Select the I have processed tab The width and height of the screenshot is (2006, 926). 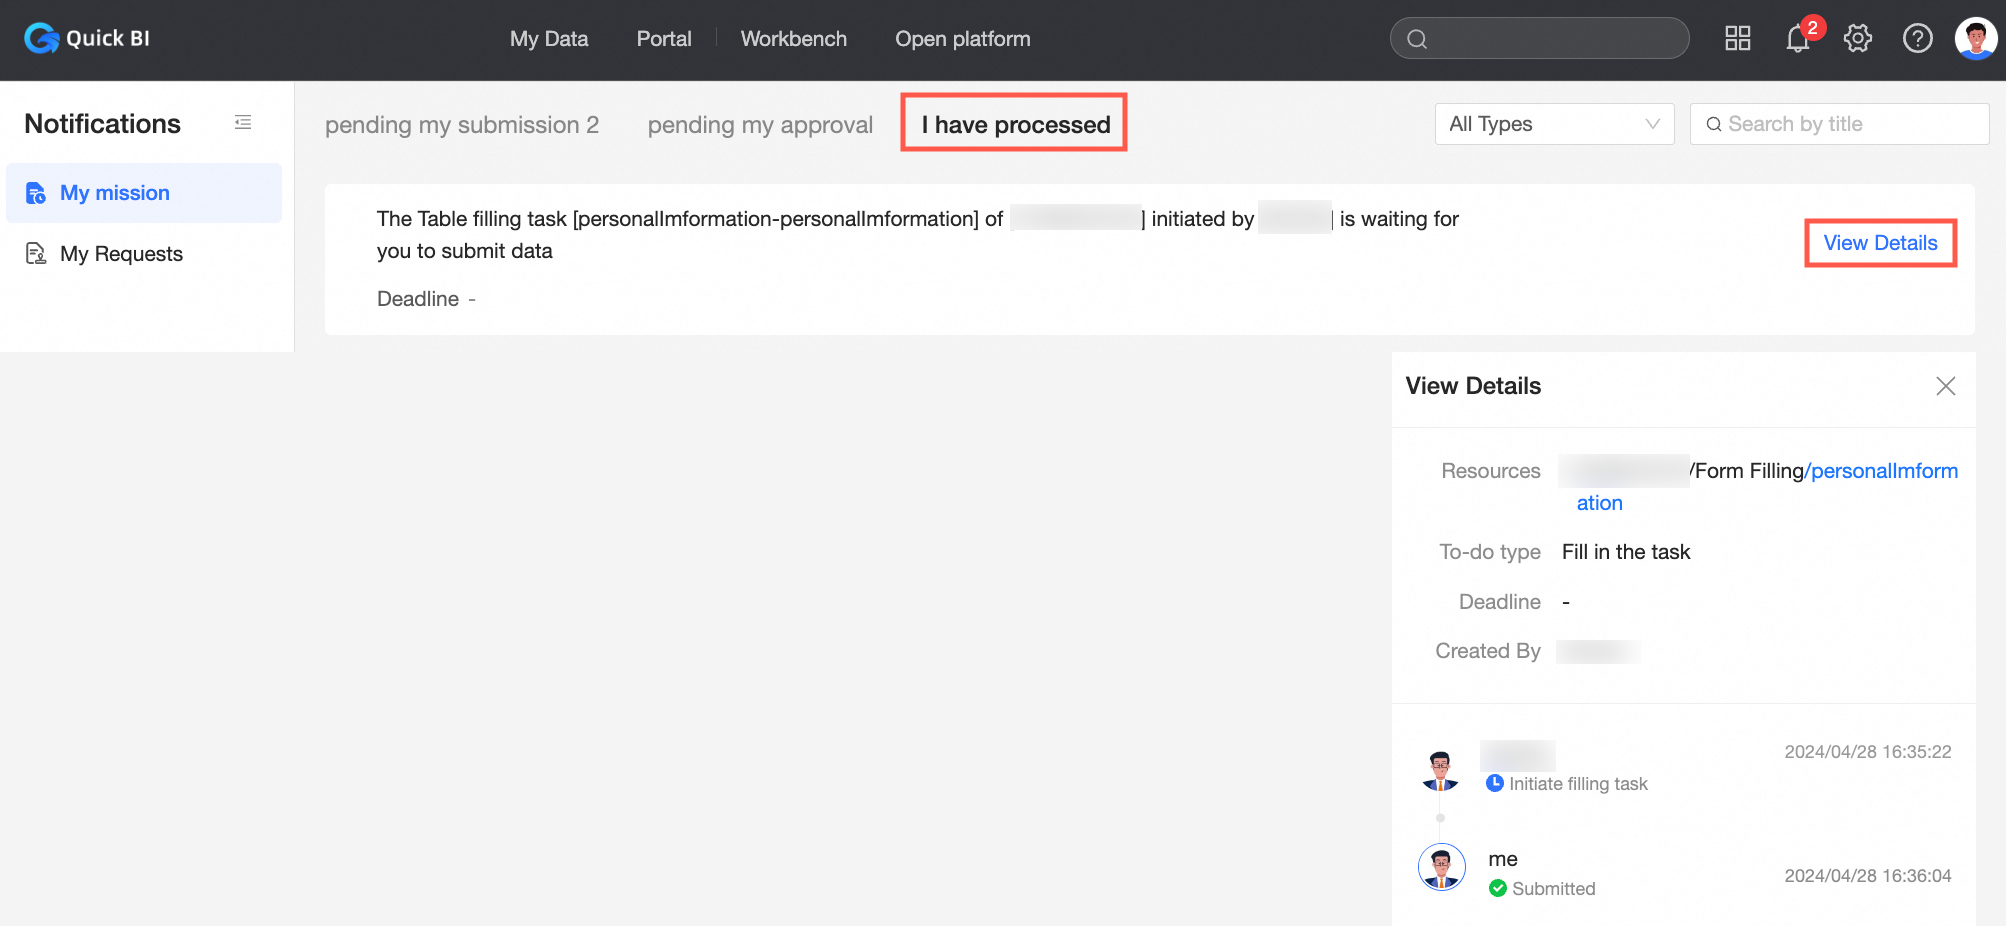[x=1015, y=125]
